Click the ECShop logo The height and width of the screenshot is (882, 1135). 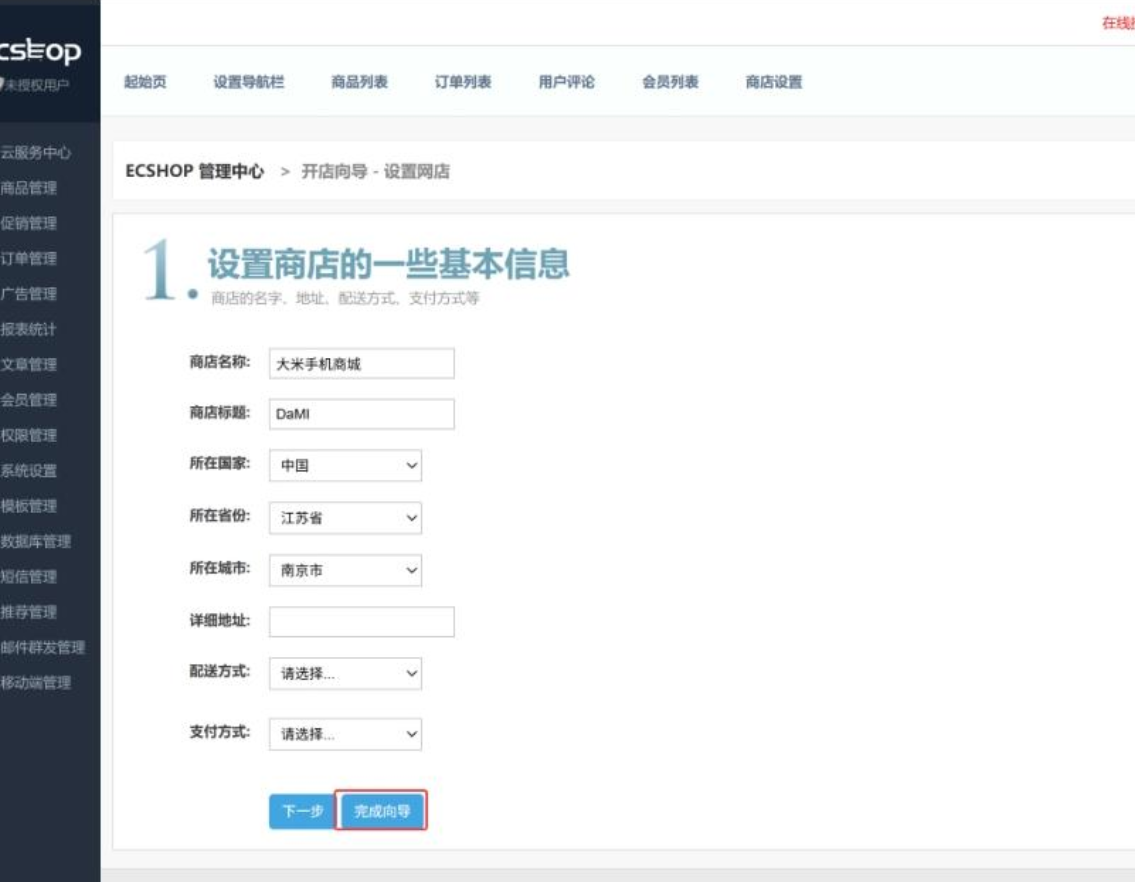41,51
